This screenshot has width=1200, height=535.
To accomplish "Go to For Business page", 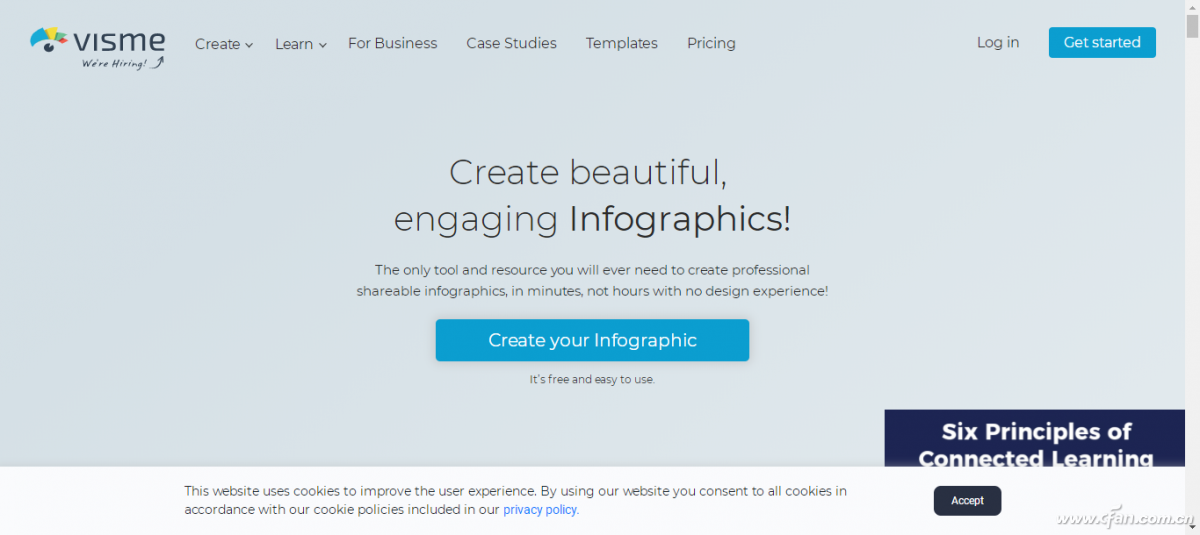I will 392,43.
